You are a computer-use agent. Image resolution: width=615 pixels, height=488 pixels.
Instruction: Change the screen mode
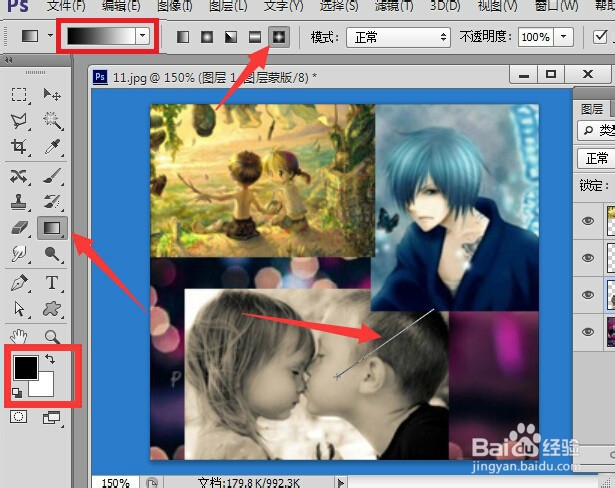click(52, 418)
